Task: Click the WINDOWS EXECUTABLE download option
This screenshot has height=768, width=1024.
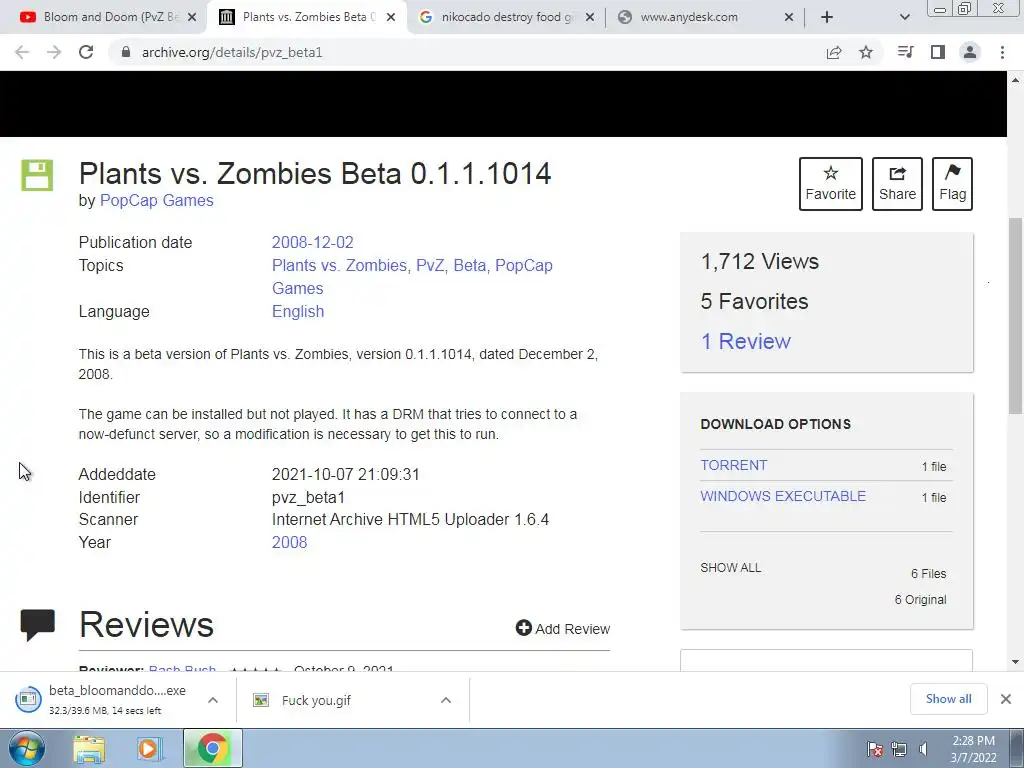Action: 783,496
